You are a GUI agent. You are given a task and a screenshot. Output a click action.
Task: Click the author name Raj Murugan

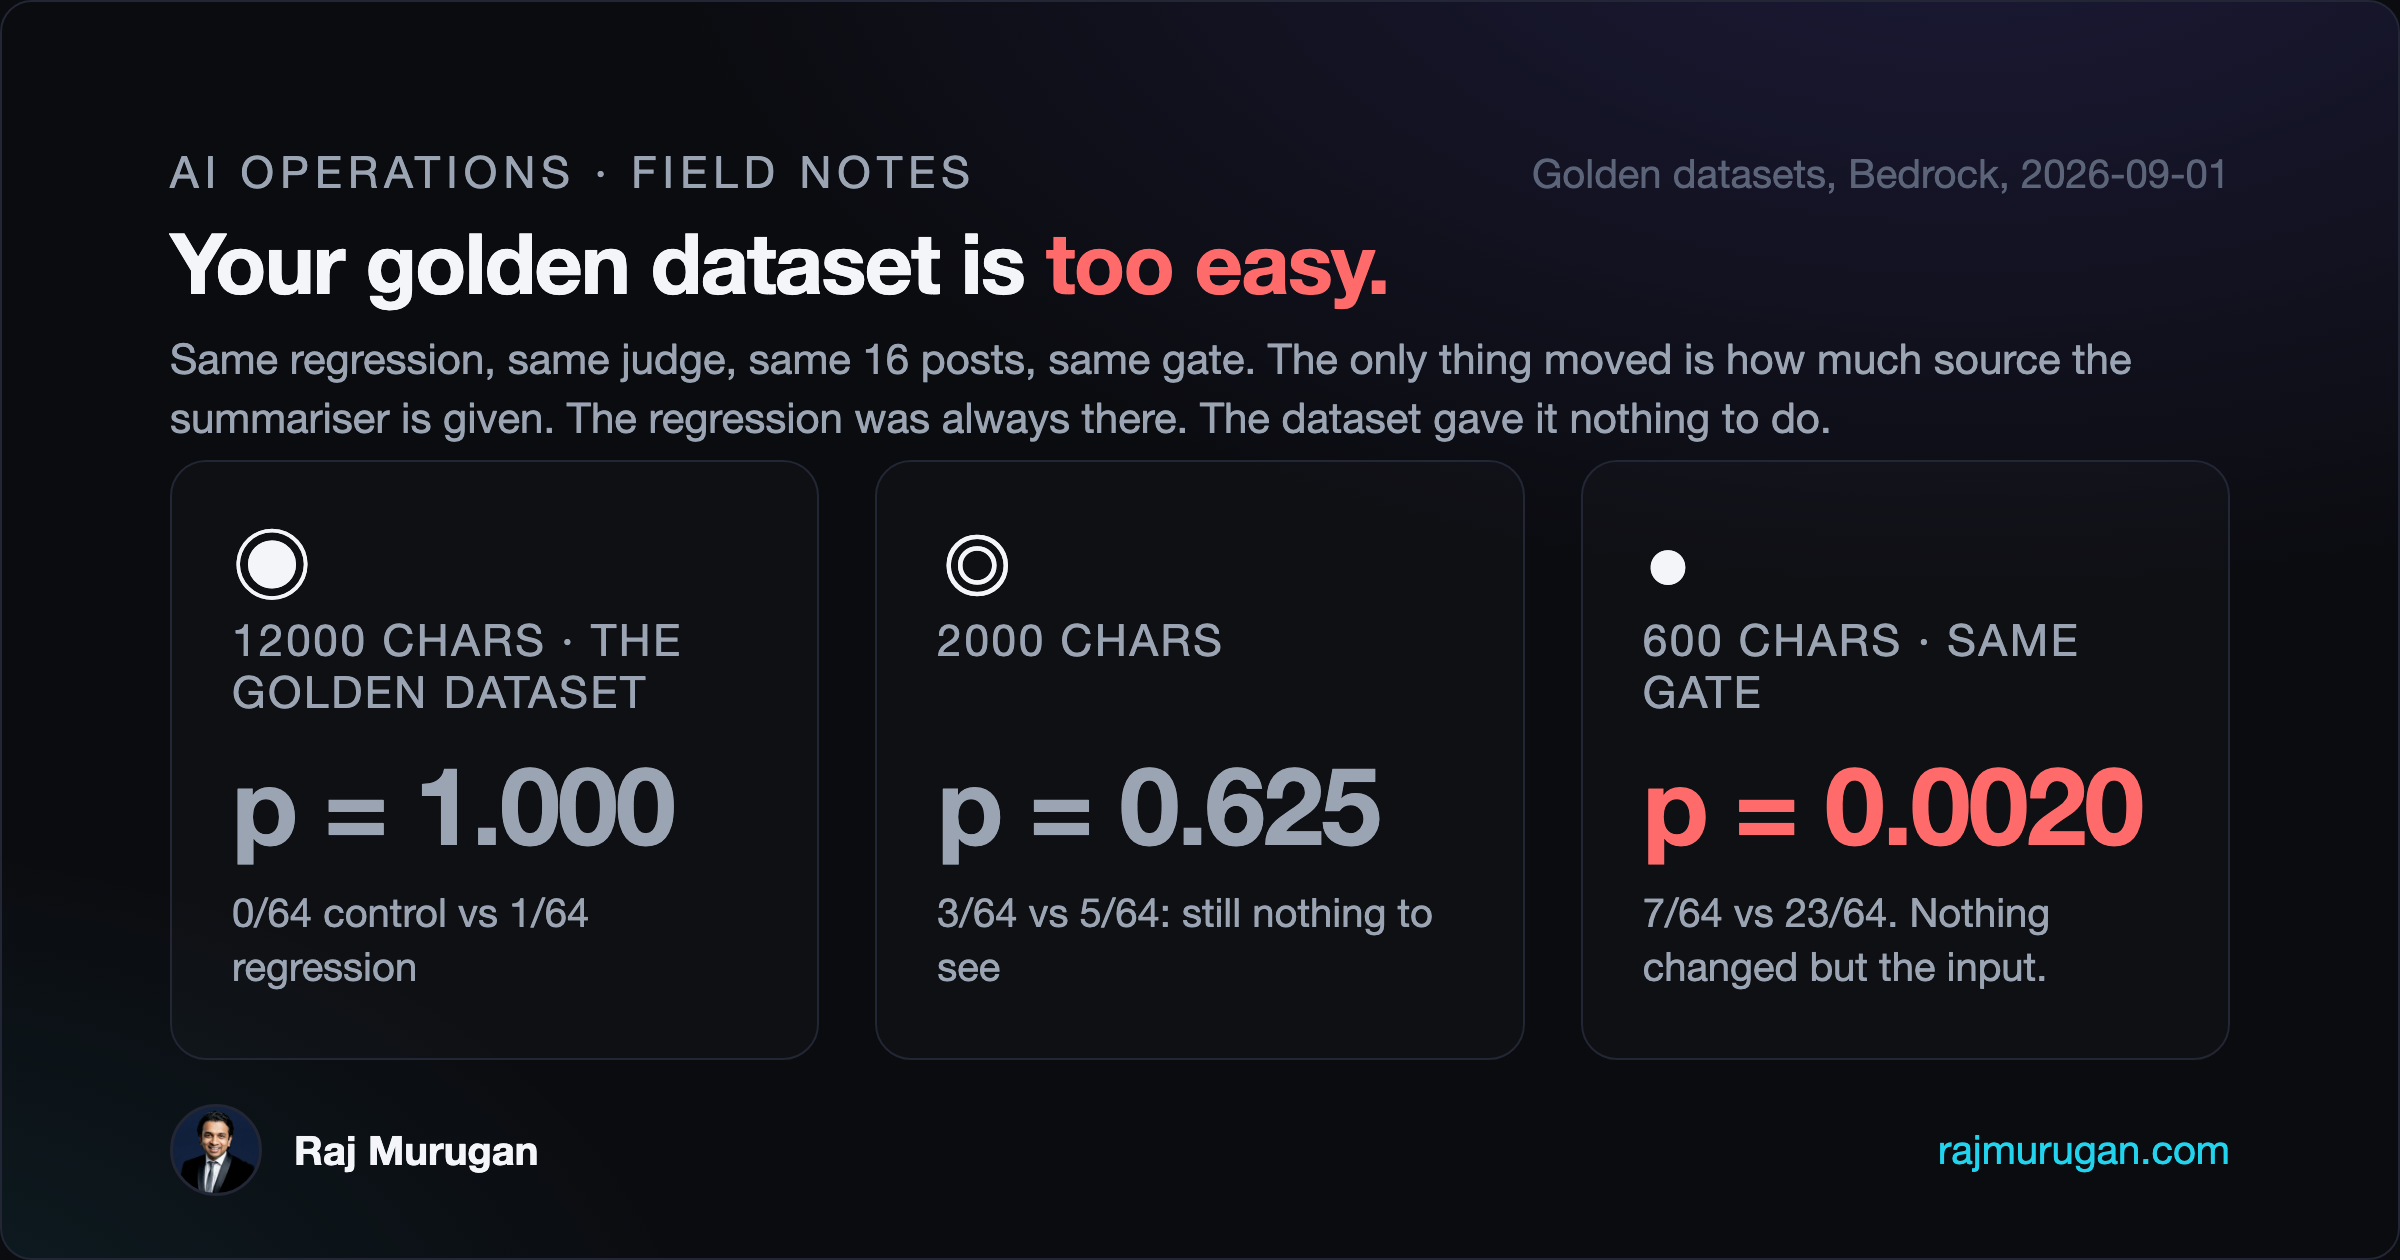(416, 1151)
